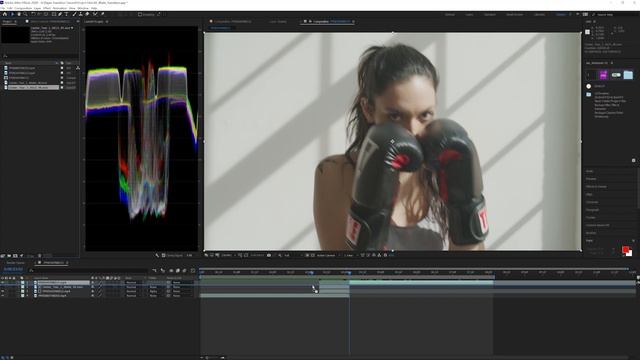The height and width of the screenshot is (360, 640).
Task: Select the Roto Brush tool
Action: pos(95,14)
